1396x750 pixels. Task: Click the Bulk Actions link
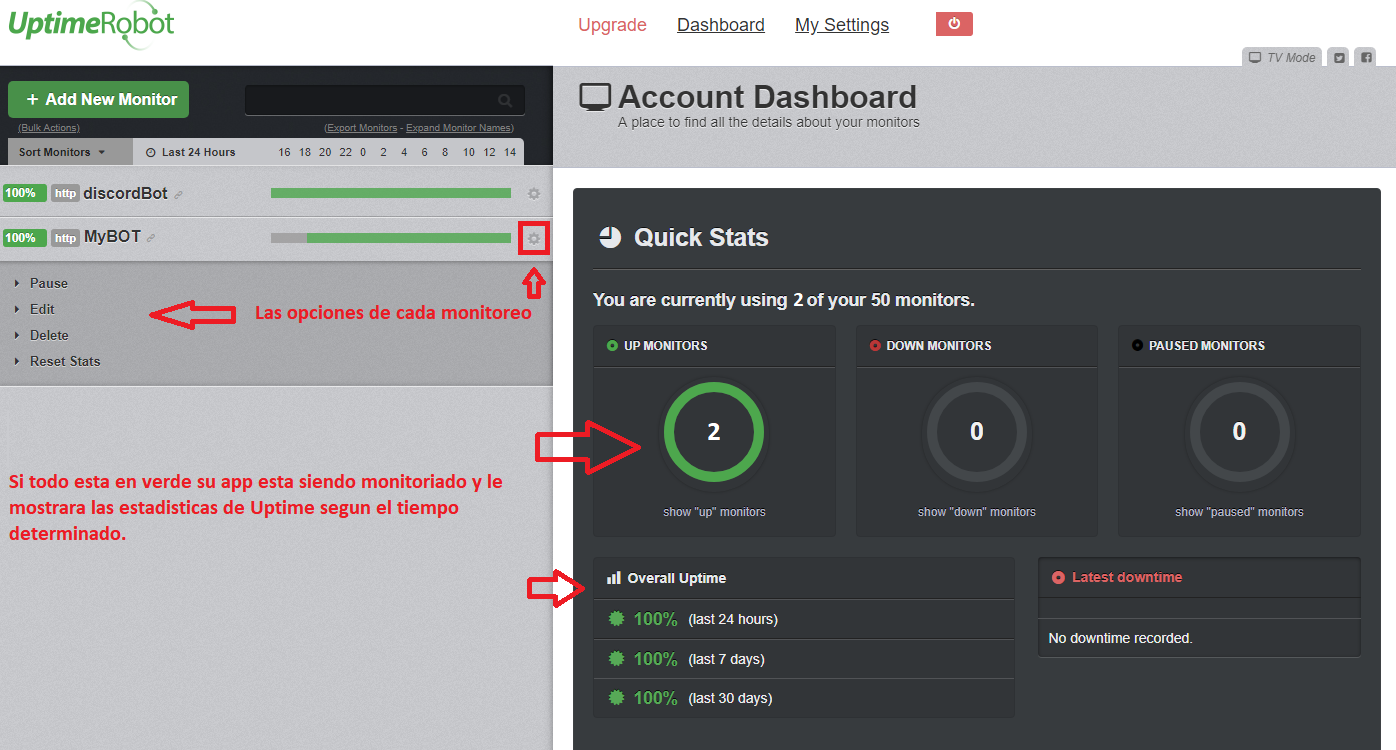(x=49, y=128)
